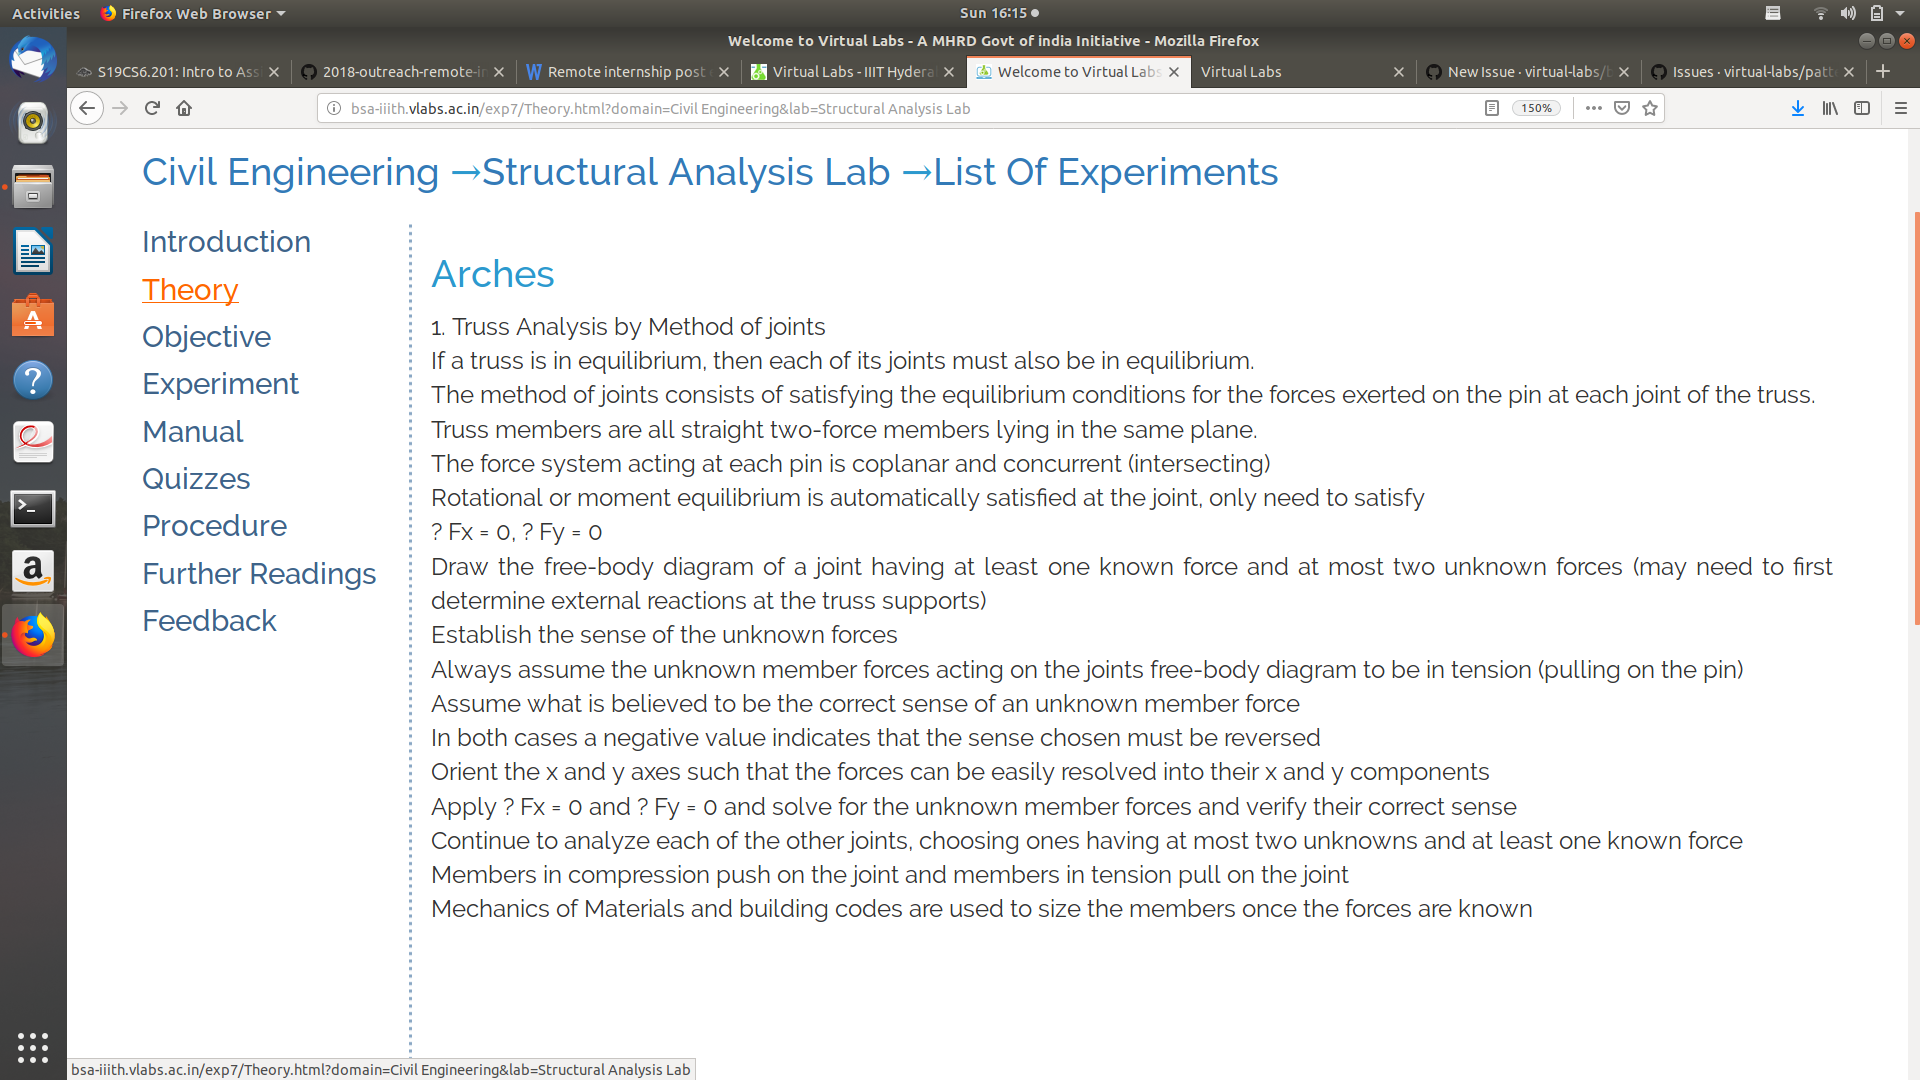The image size is (1920, 1080).
Task: Open the downloads icon in toolbar
Action: point(1797,108)
